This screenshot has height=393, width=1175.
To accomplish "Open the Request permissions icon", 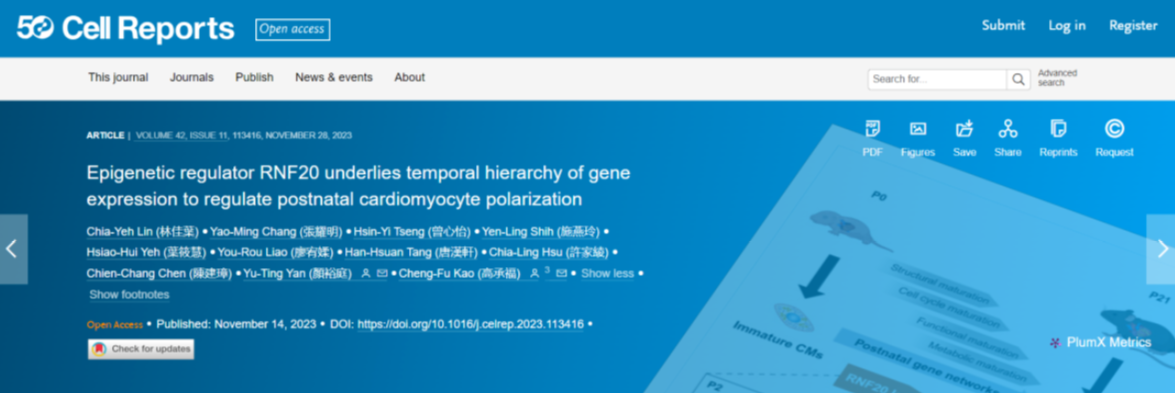I will coord(1114,129).
